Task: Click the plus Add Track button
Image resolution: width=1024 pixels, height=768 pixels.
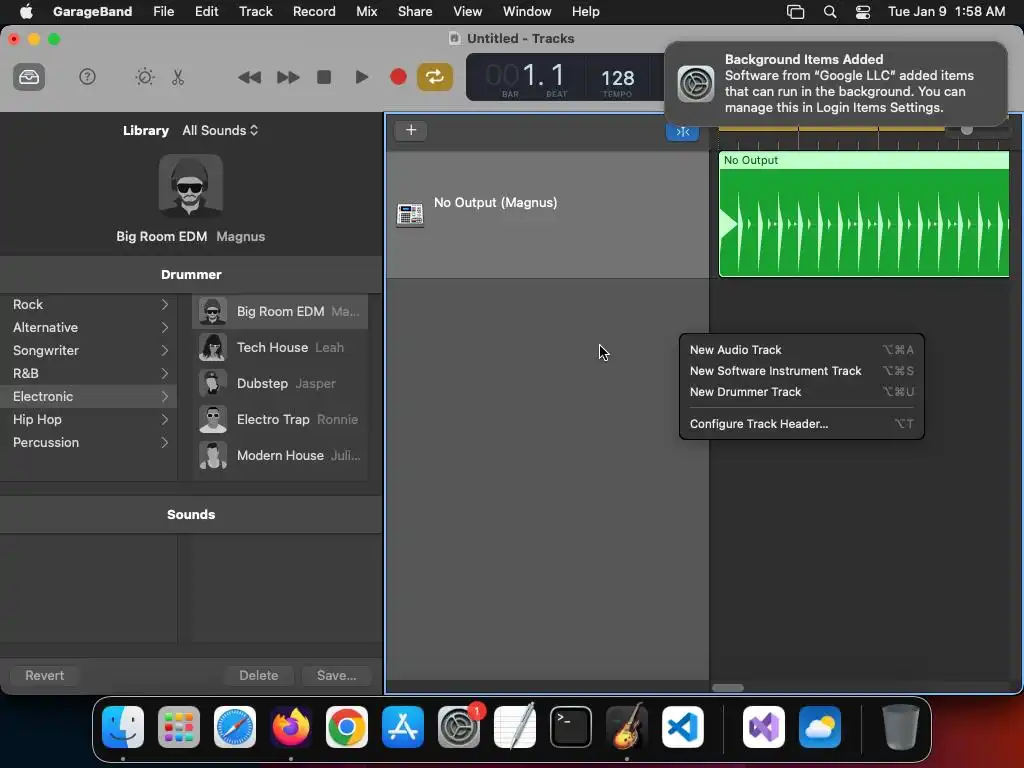Action: click(411, 130)
